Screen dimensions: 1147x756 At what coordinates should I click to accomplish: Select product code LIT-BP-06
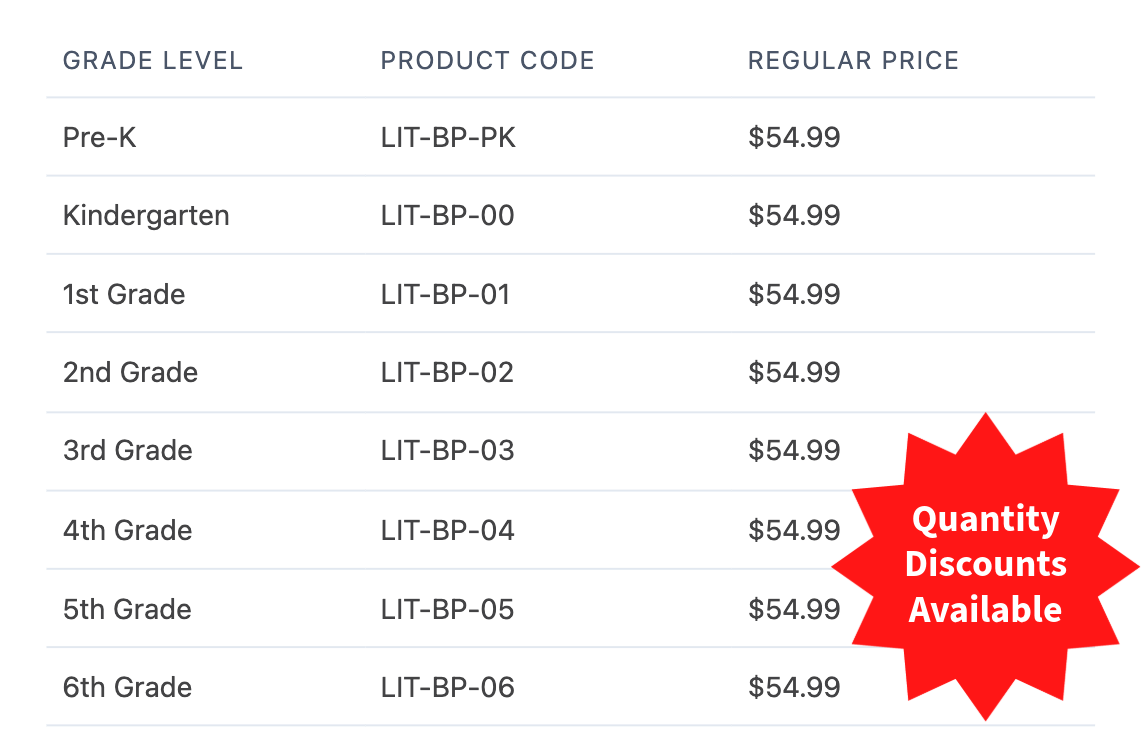coord(447,687)
